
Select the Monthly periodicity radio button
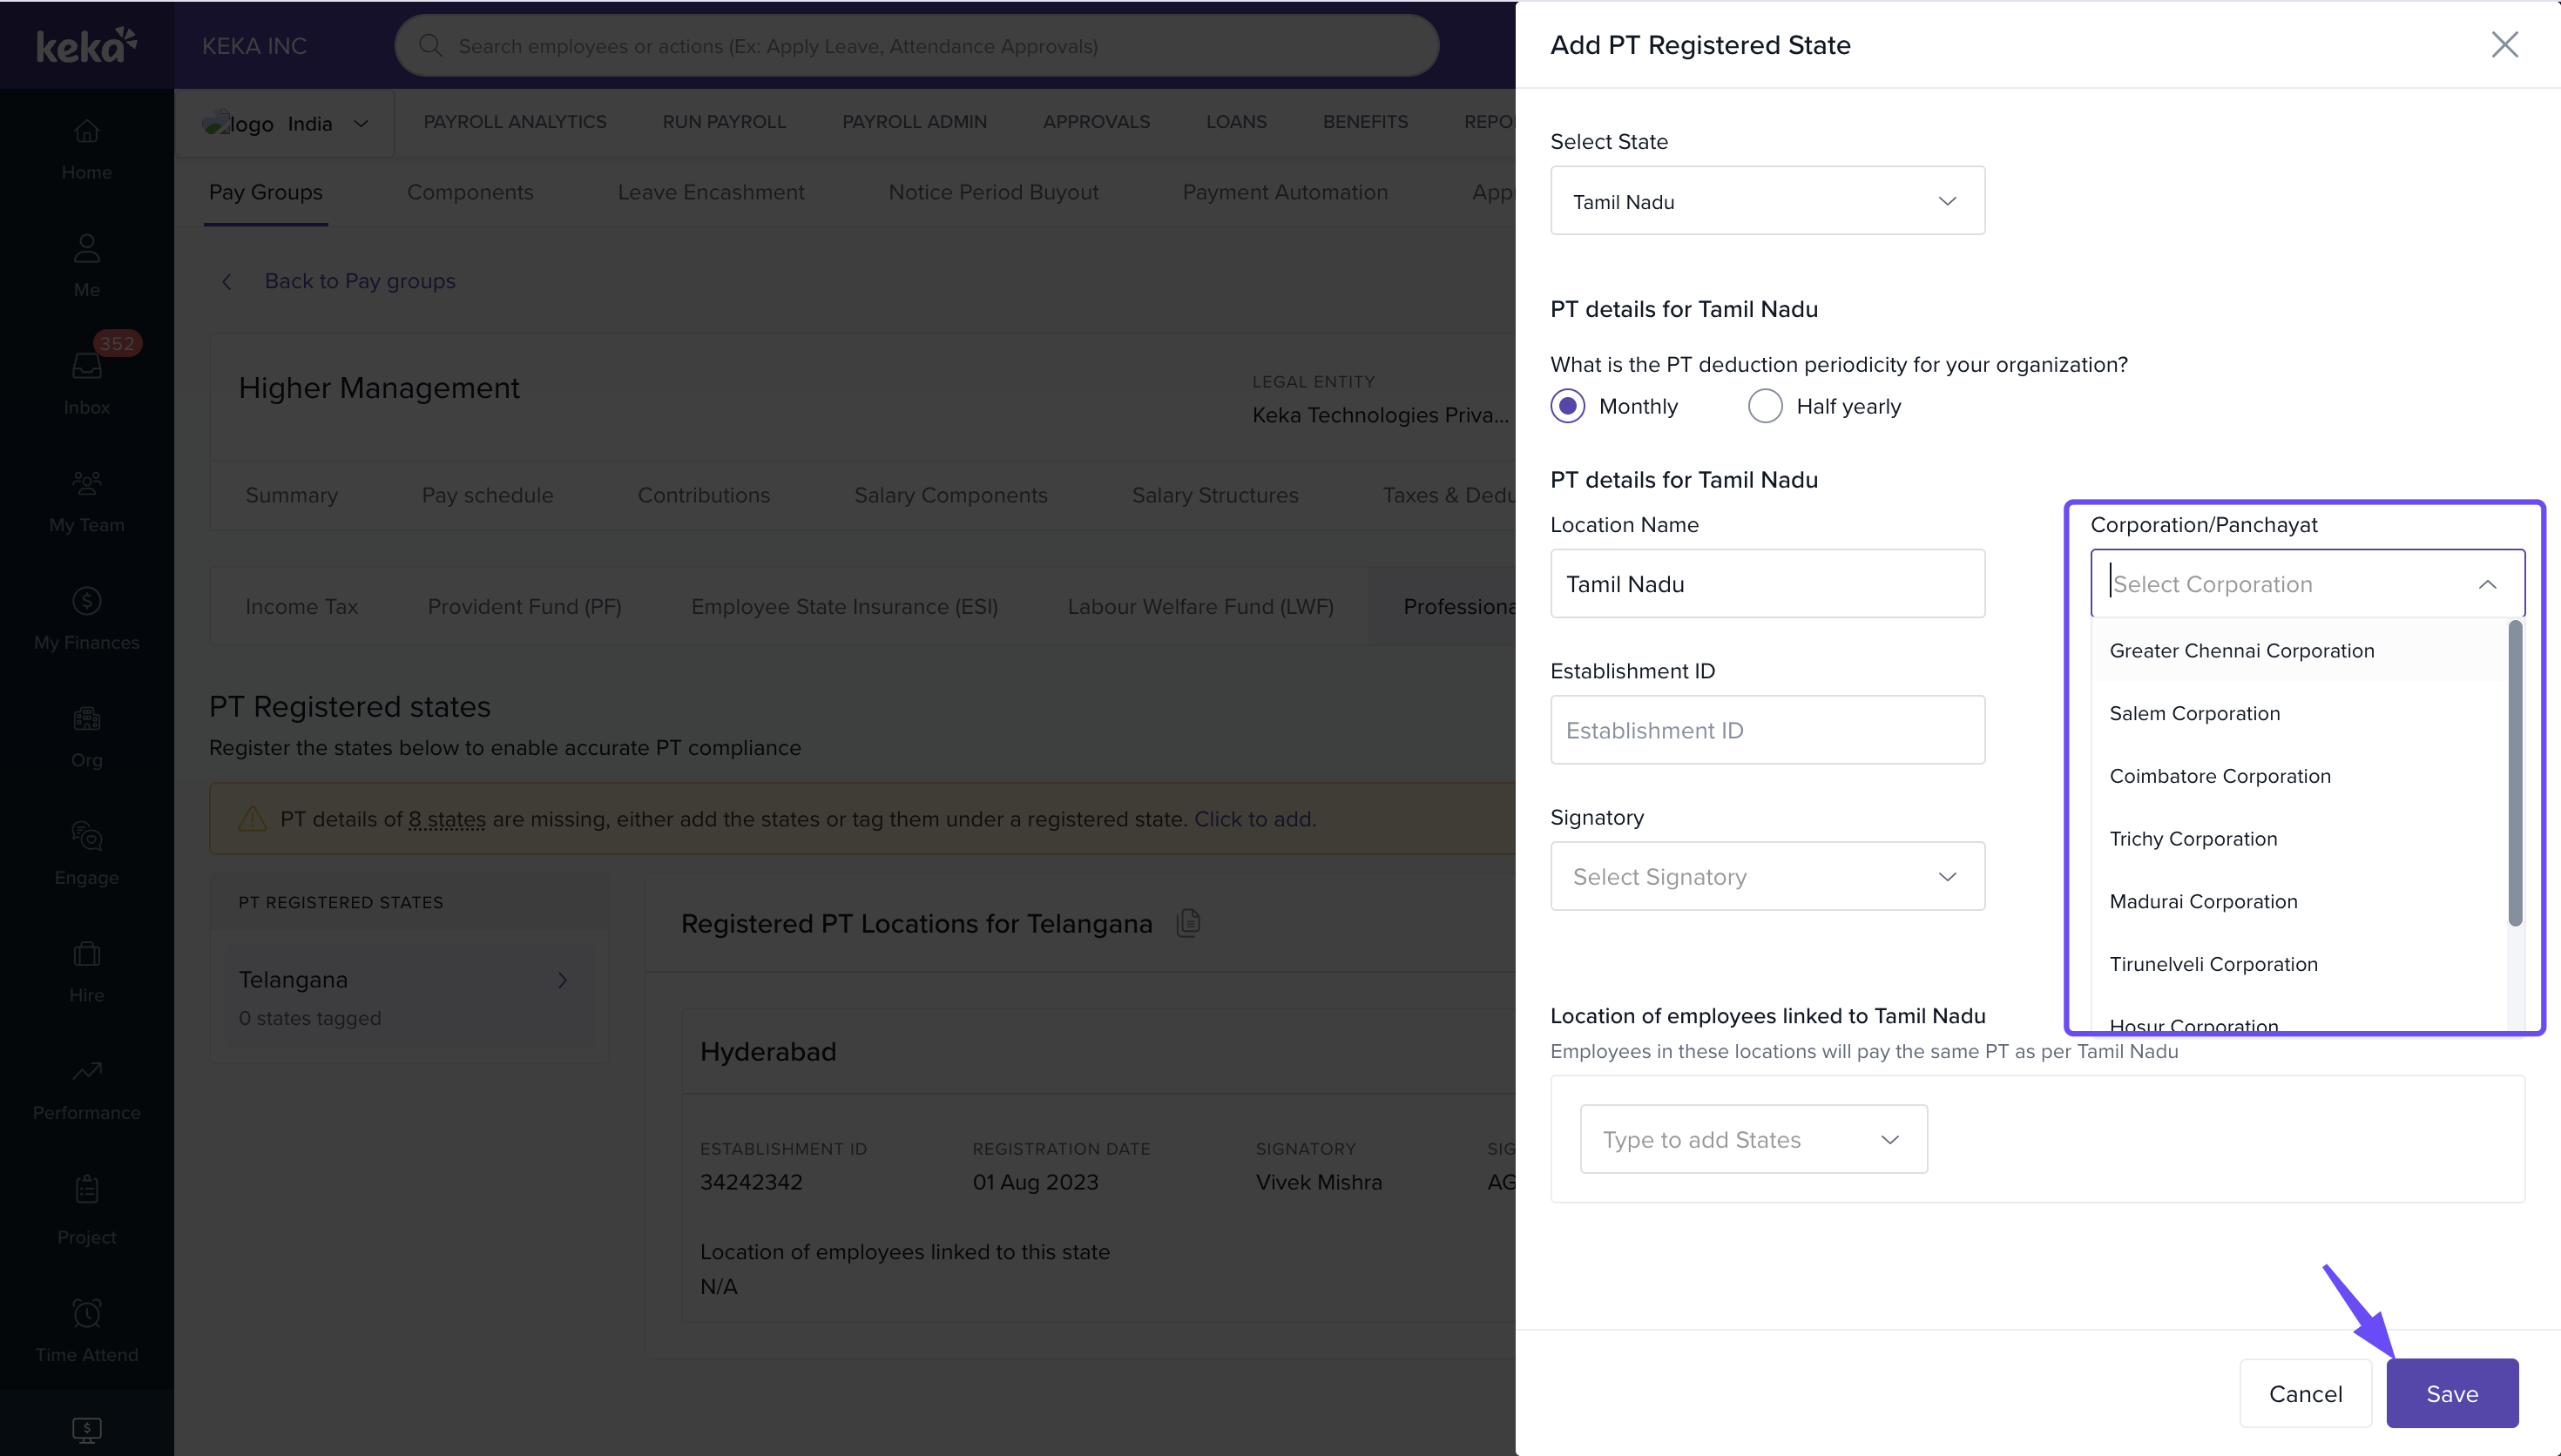(x=1567, y=406)
